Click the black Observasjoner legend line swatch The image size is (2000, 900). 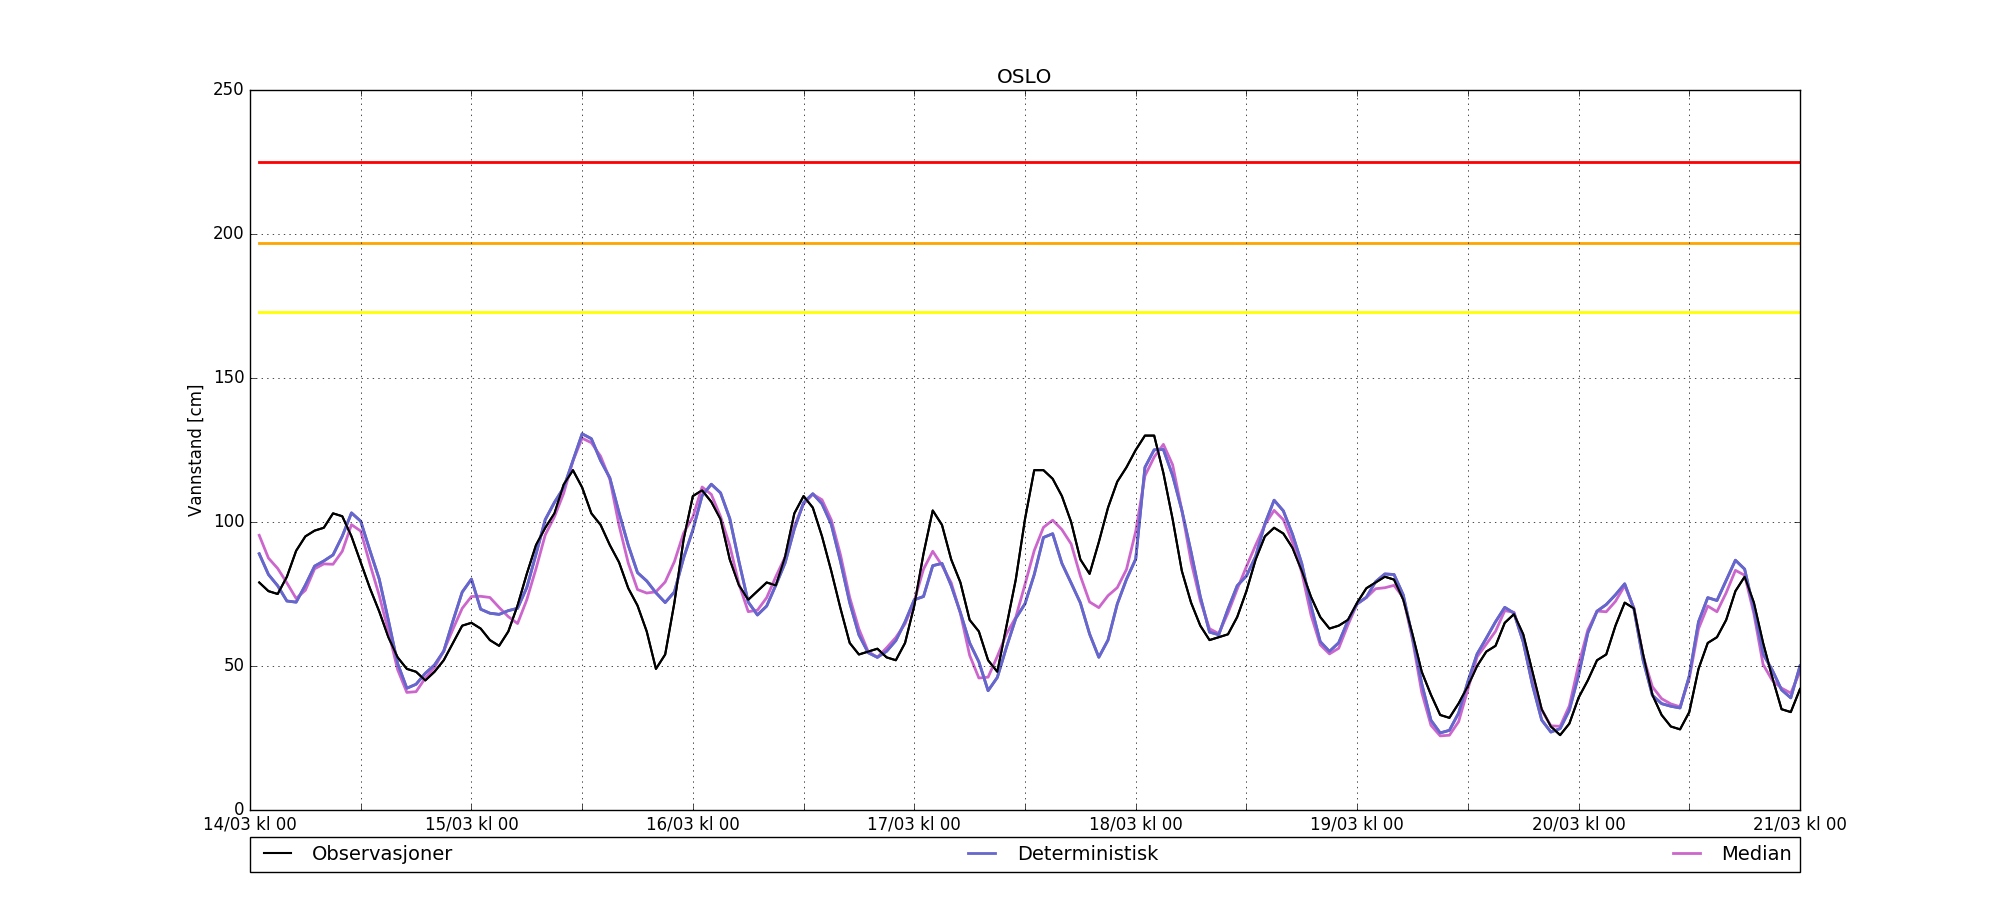(x=277, y=854)
